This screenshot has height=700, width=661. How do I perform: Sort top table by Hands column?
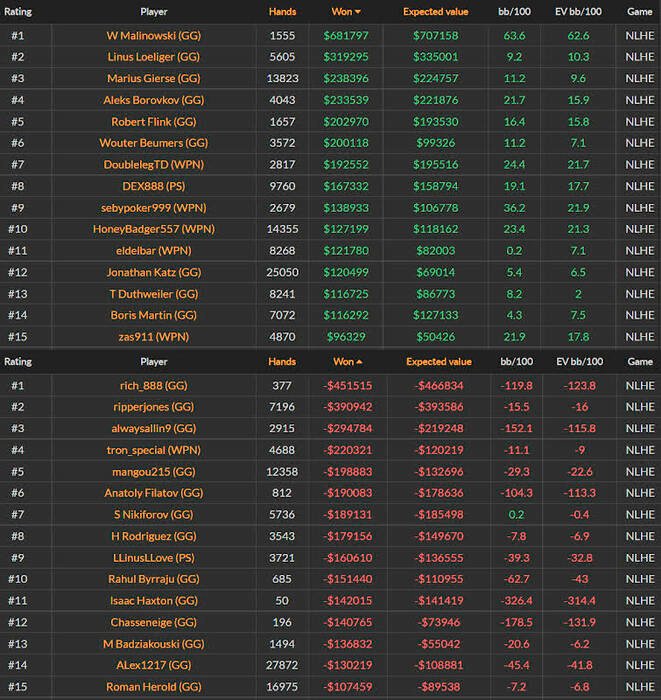coord(282,12)
